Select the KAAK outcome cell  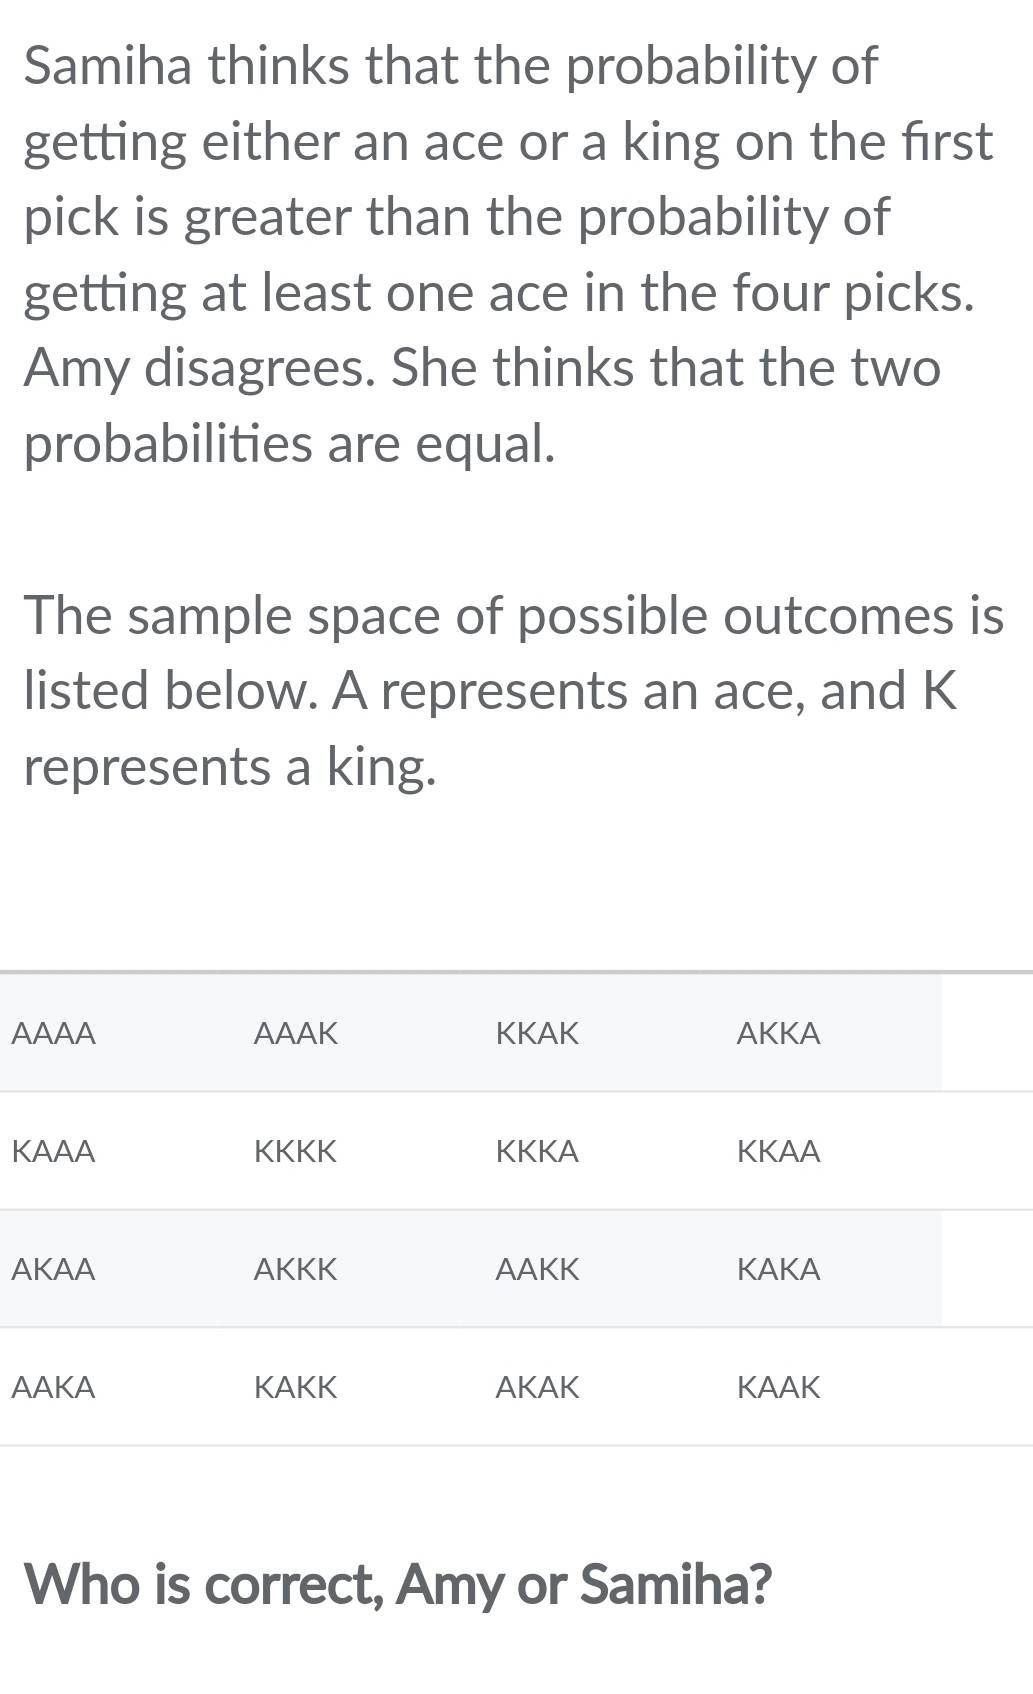click(778, 1387)
